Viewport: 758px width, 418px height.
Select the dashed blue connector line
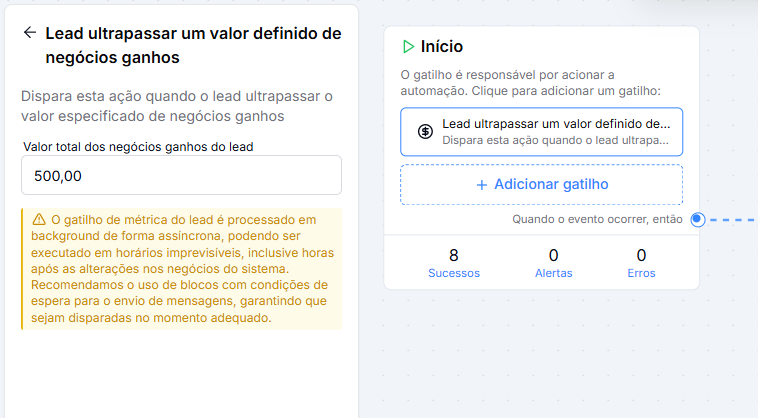click(735, 219)
